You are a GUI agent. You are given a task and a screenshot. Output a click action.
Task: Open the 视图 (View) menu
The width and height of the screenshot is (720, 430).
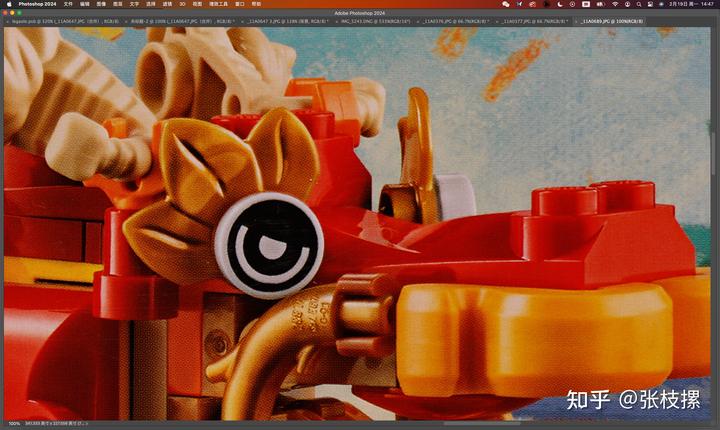[x=197, y=4]
